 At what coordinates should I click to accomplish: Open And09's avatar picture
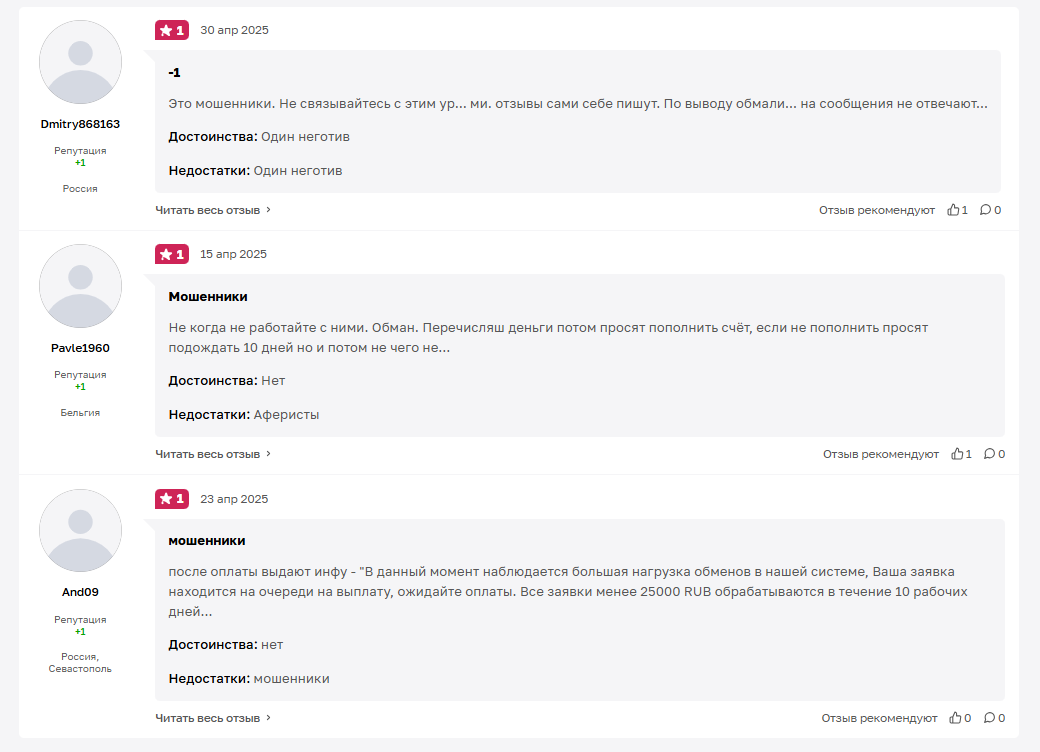[80, 531]
